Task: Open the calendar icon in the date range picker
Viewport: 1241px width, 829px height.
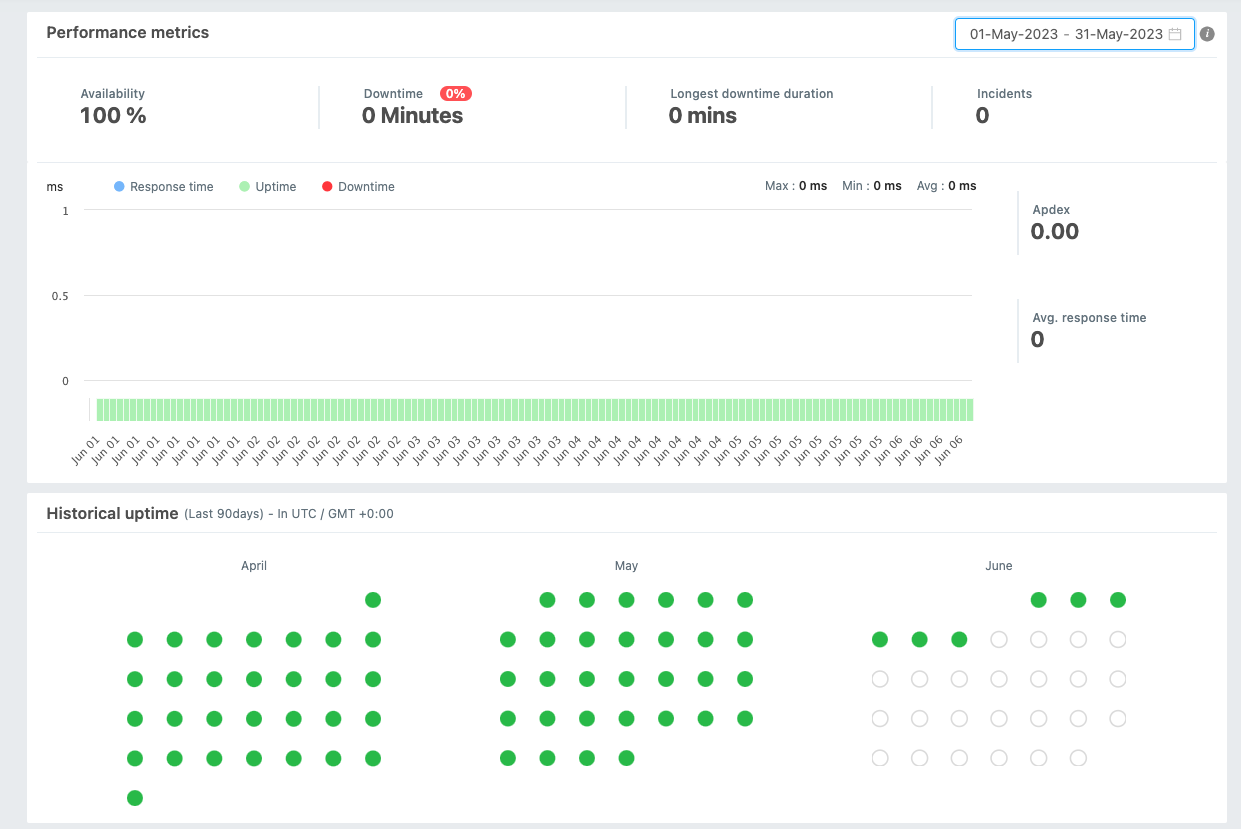Action: (x=1173, y=33)
